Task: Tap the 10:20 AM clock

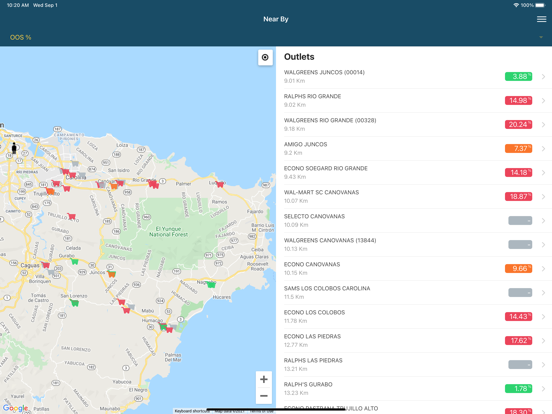Action: pyautogui.click(x=18, y=5)
